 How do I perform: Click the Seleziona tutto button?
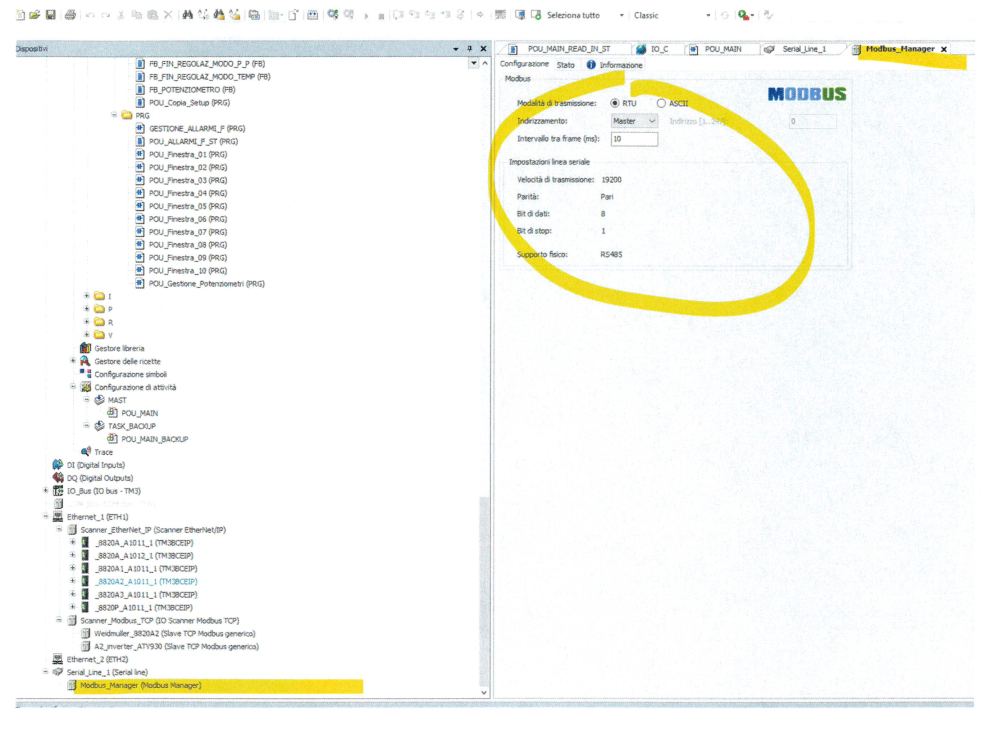tap(572, 15)
